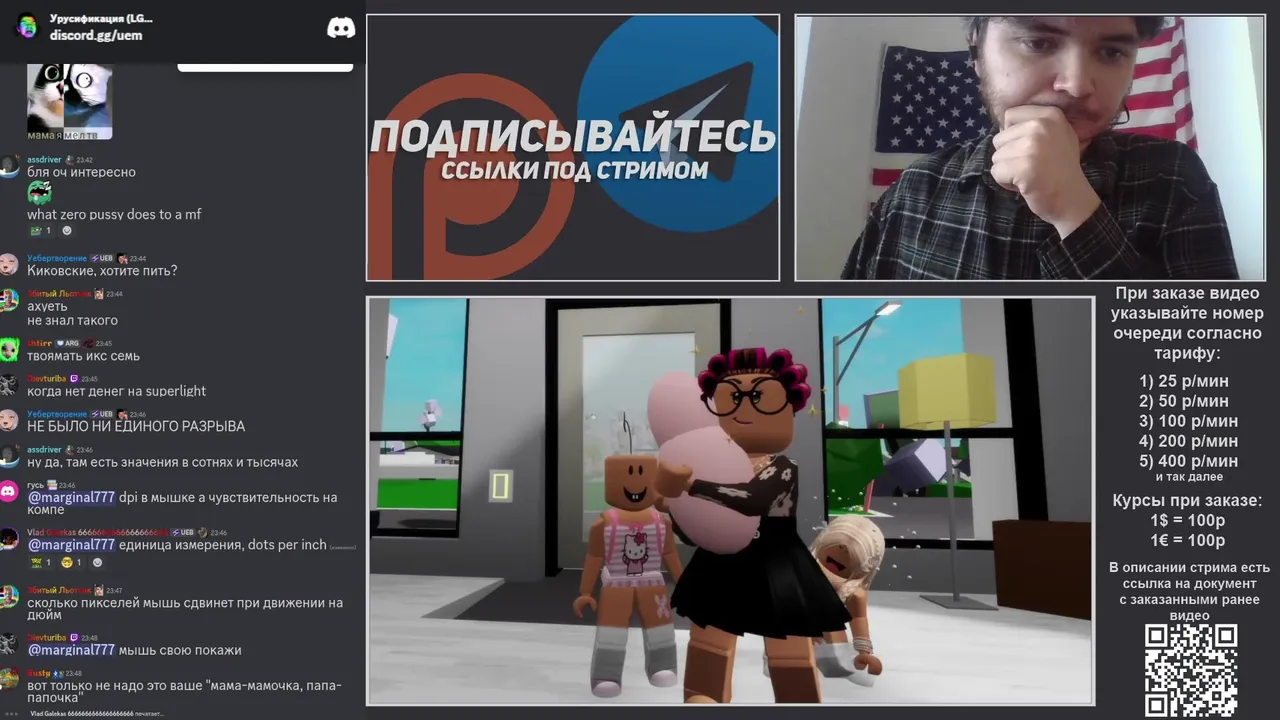Click username assdriver at 23:42
Screen dimensions: 1280x720
click(44, 160)
